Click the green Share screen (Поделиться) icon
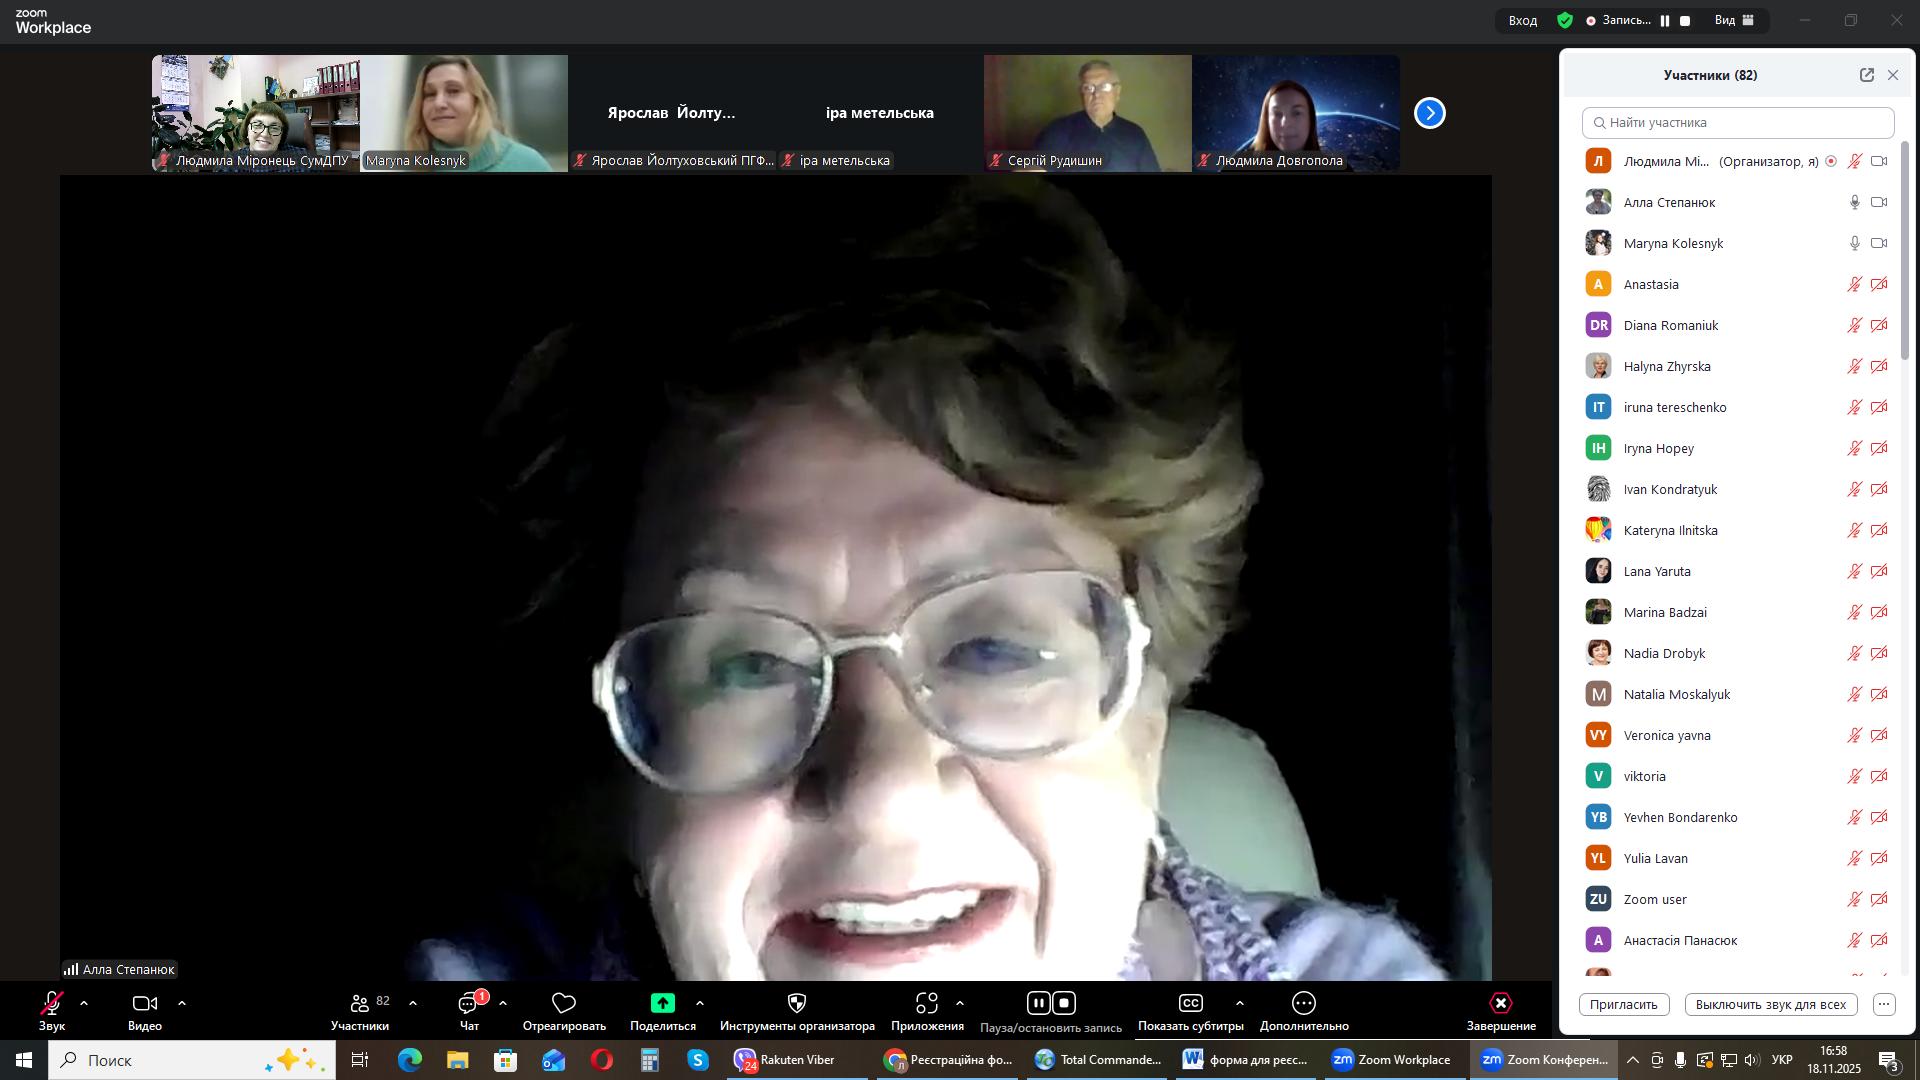 [662, 1003]
